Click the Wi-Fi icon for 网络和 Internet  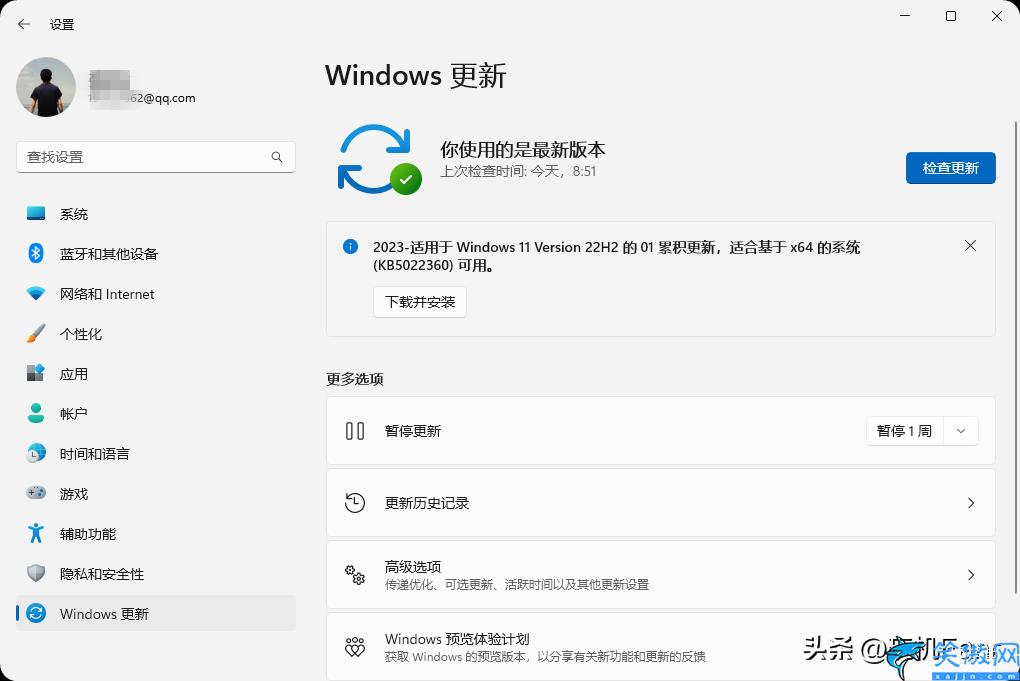[x=36, y=293]
